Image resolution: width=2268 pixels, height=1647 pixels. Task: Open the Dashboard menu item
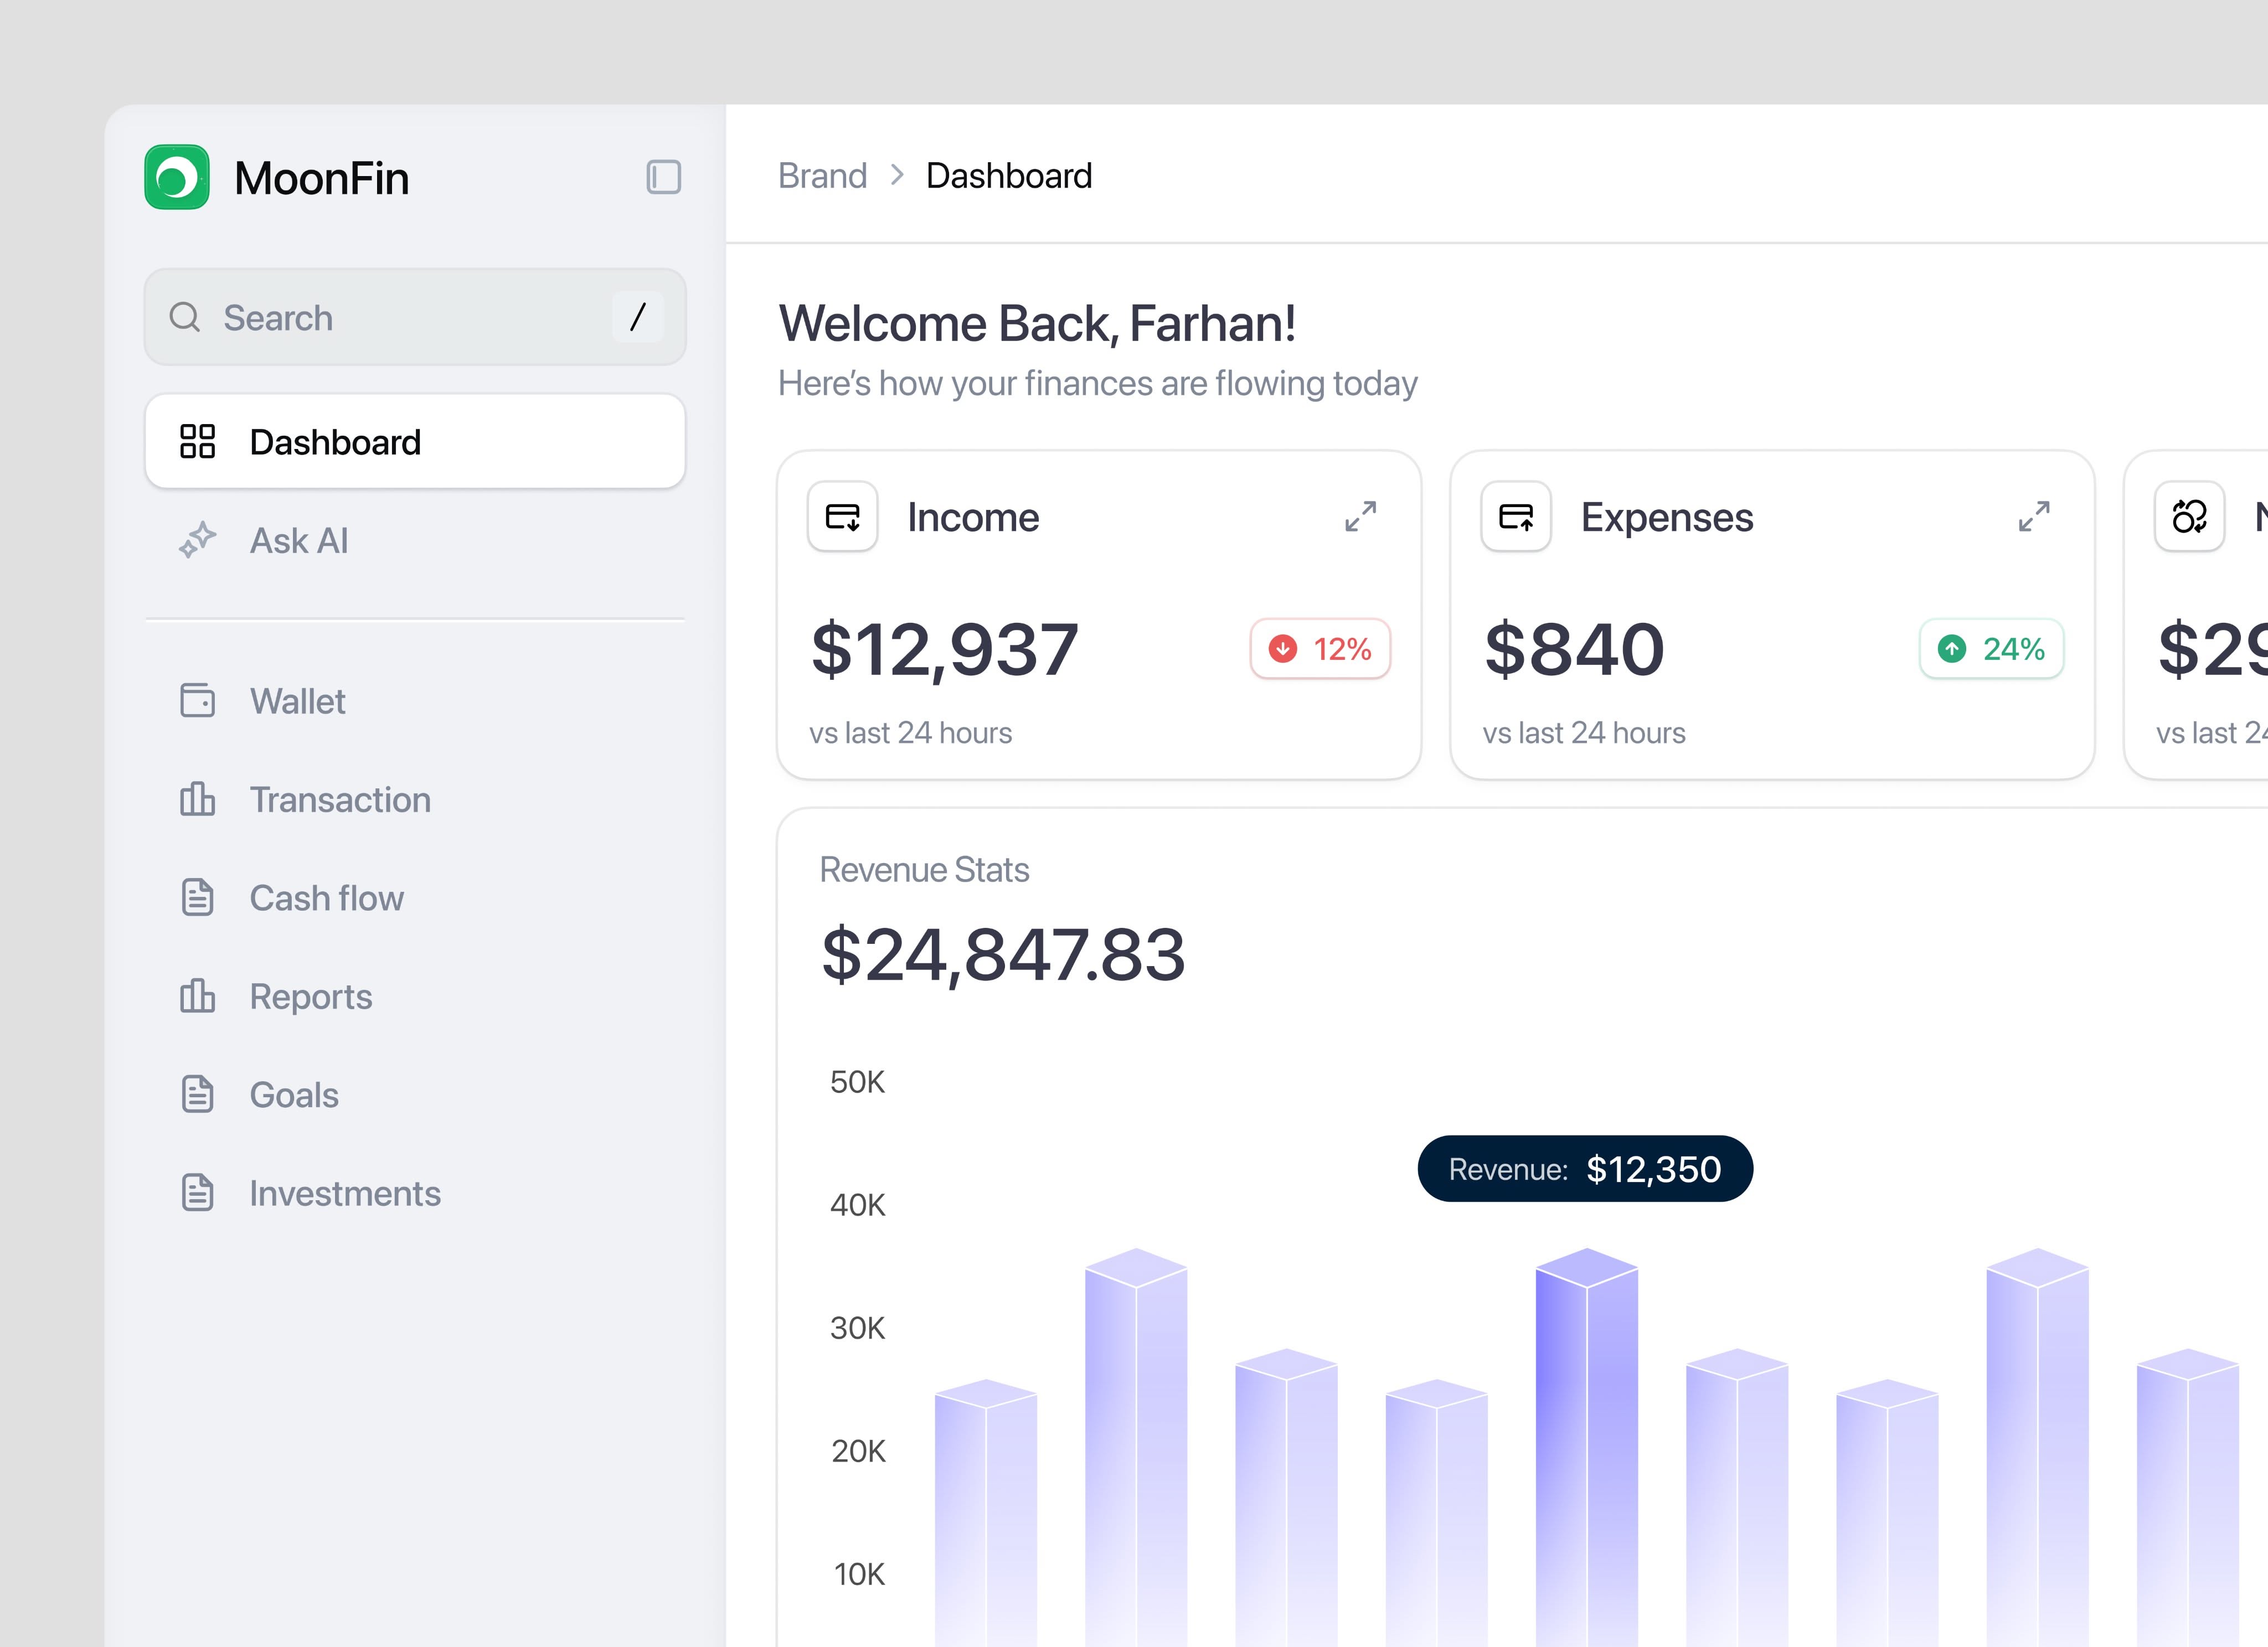coord(414,441)
